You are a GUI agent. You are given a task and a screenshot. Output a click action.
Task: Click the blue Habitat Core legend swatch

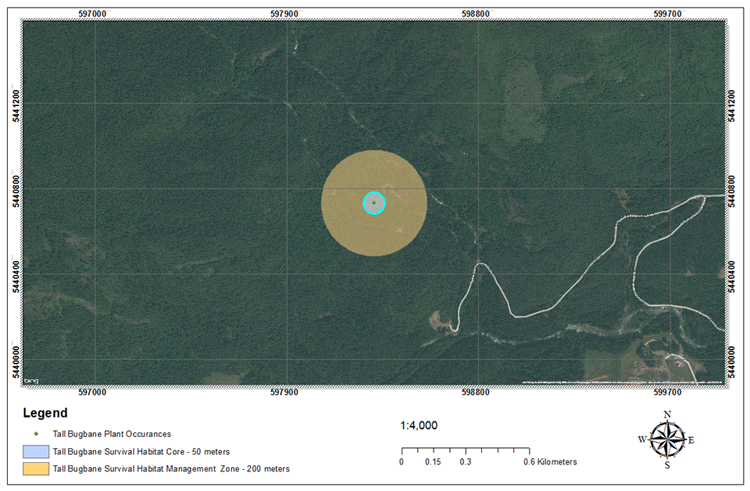pos(36,451)
